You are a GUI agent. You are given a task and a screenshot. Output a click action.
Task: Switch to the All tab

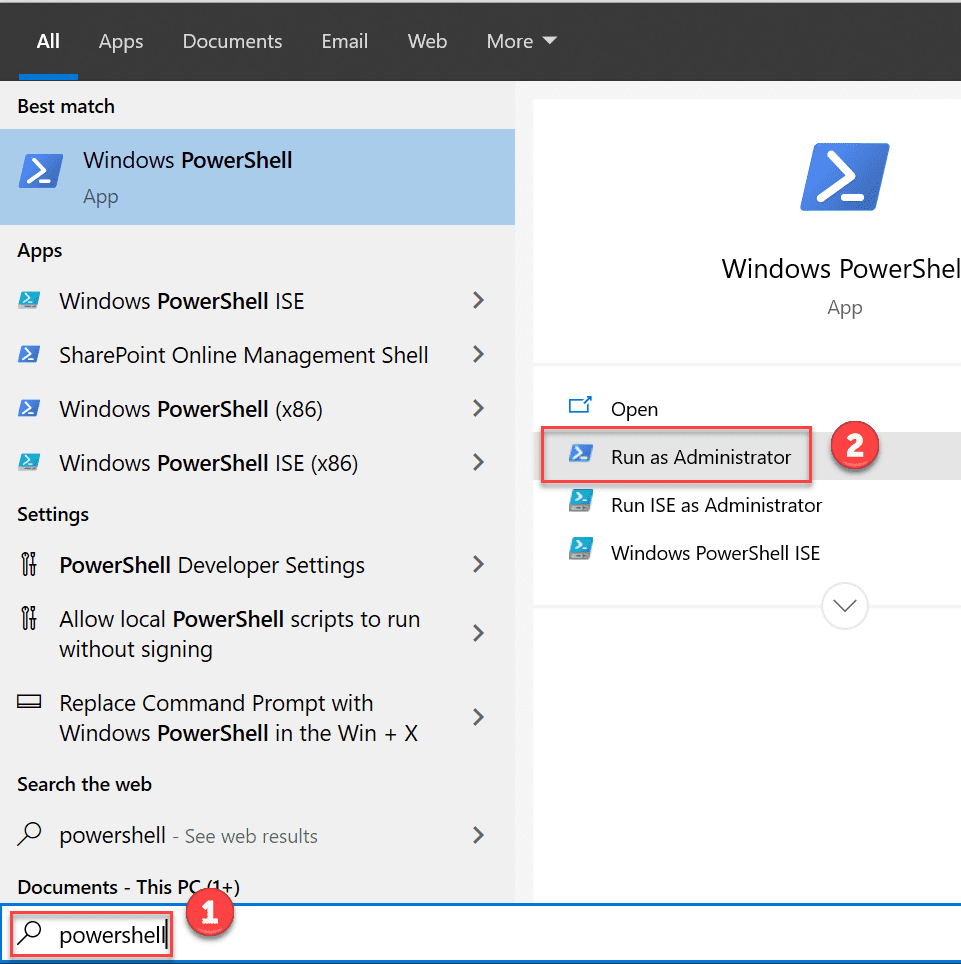point(48,41)
